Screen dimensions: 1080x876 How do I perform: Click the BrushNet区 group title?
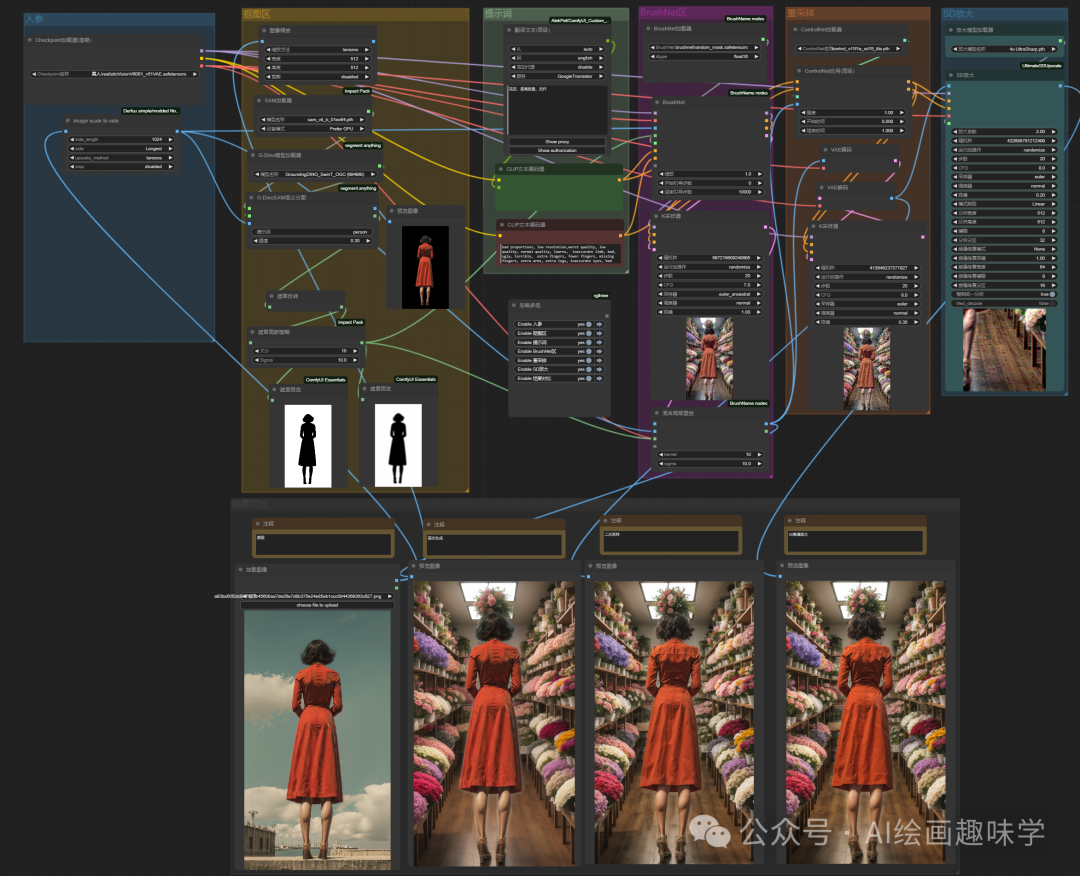click(663, 12)
